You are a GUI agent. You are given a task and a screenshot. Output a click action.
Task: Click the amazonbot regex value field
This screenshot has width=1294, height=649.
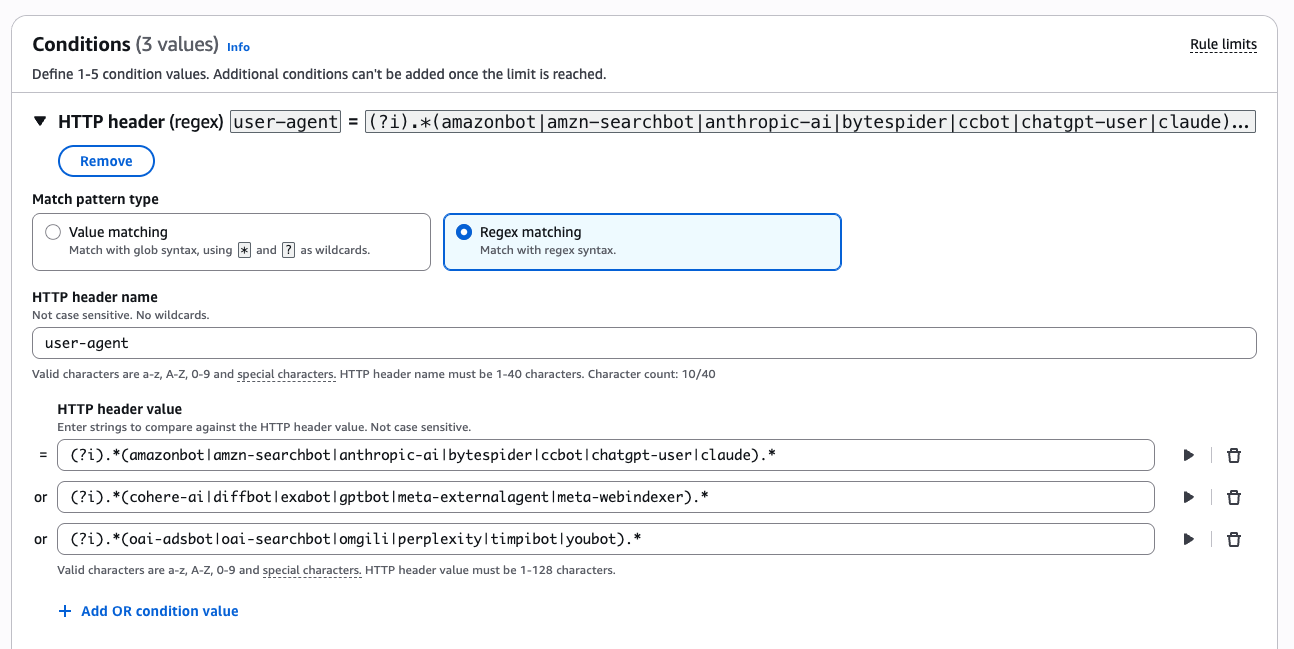pos(606,455)
